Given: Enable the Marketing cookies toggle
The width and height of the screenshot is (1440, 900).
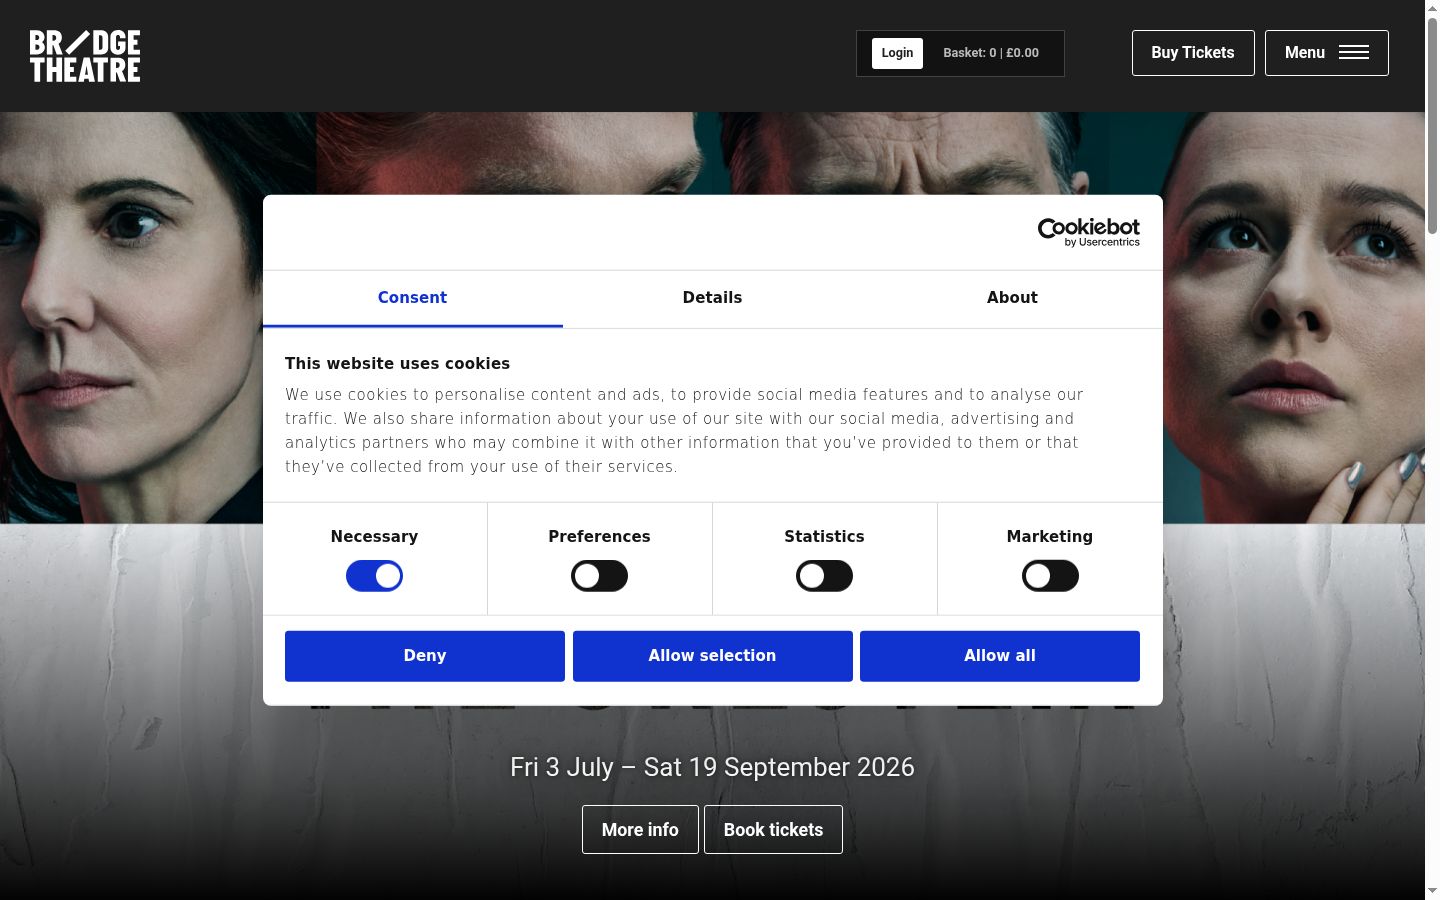Looking at the screenshot, I should tap(1050, 576).
